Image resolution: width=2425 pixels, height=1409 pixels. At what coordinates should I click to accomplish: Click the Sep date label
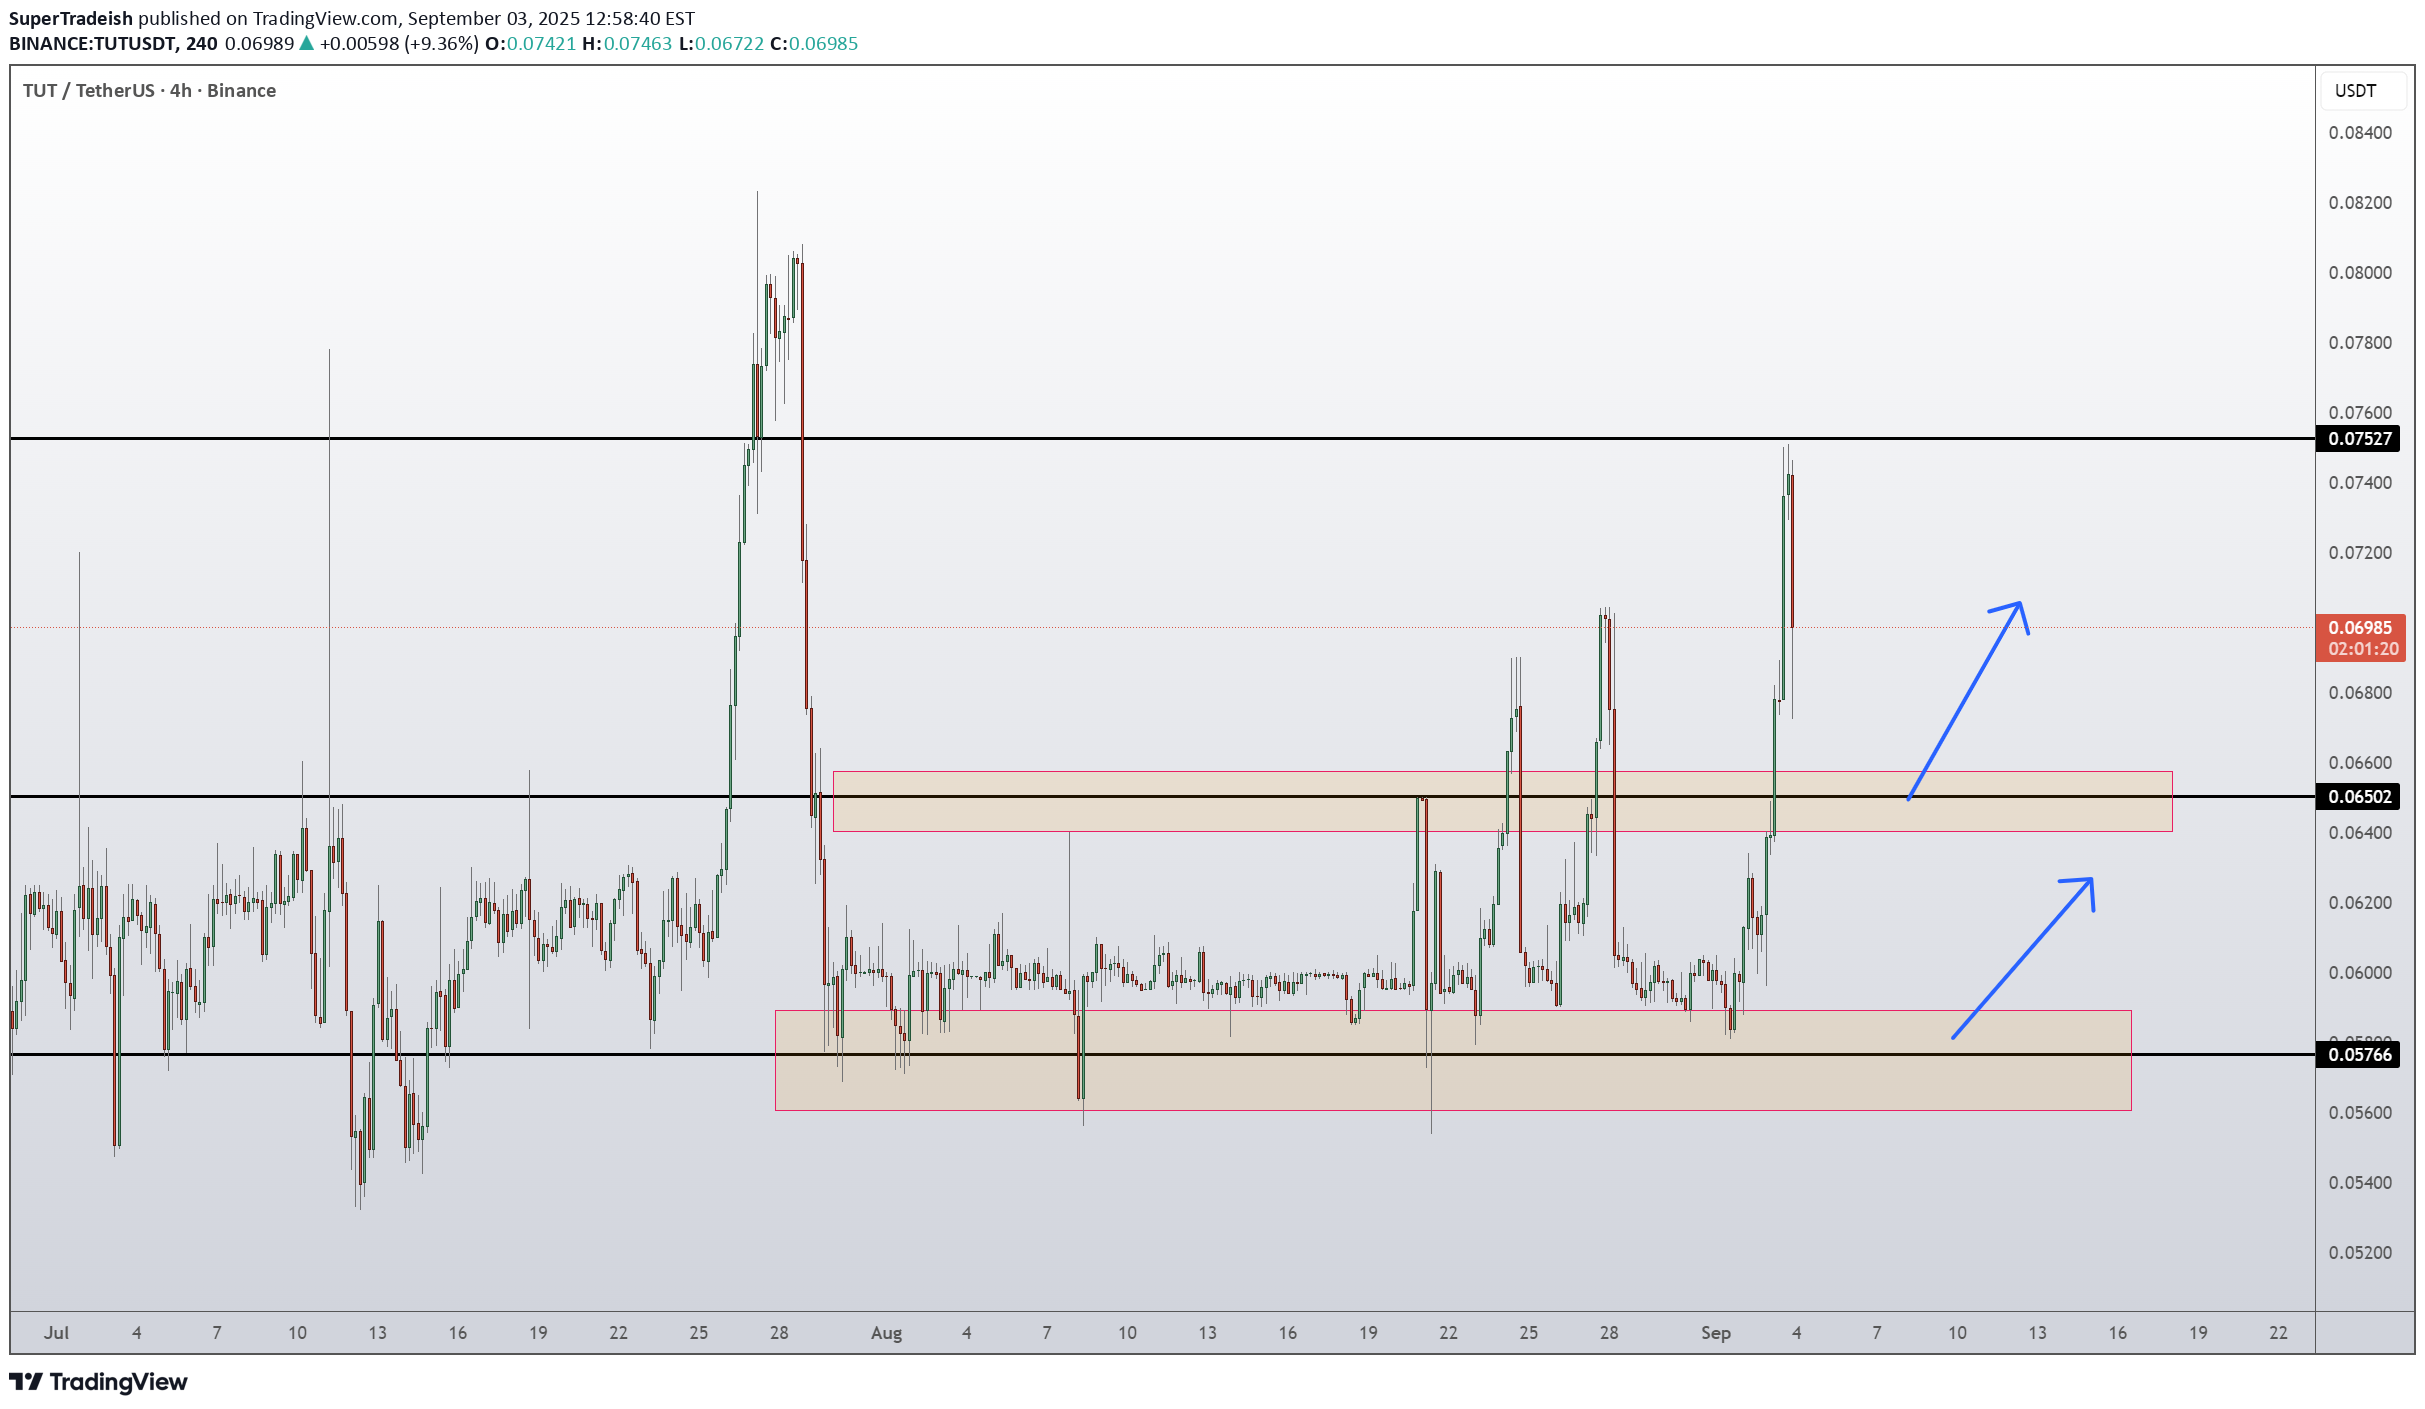pyautogui.click(x=1716, y=1332)
